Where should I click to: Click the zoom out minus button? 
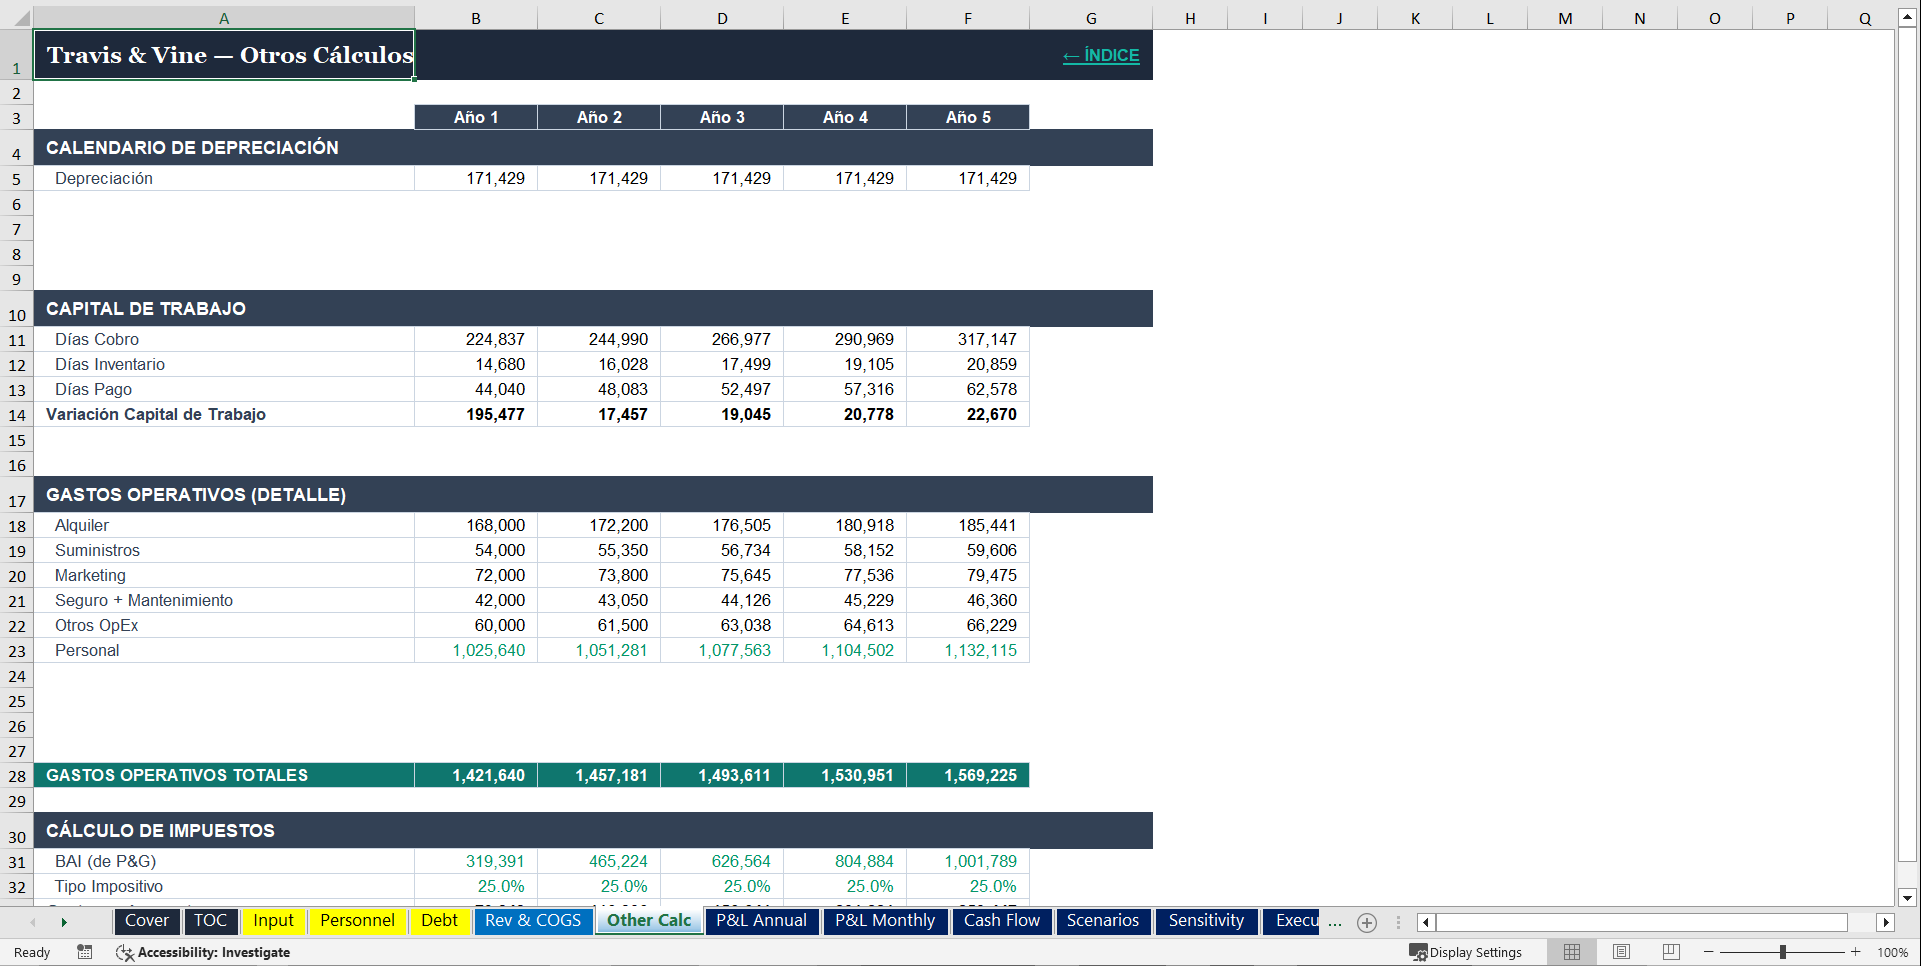1709,952
